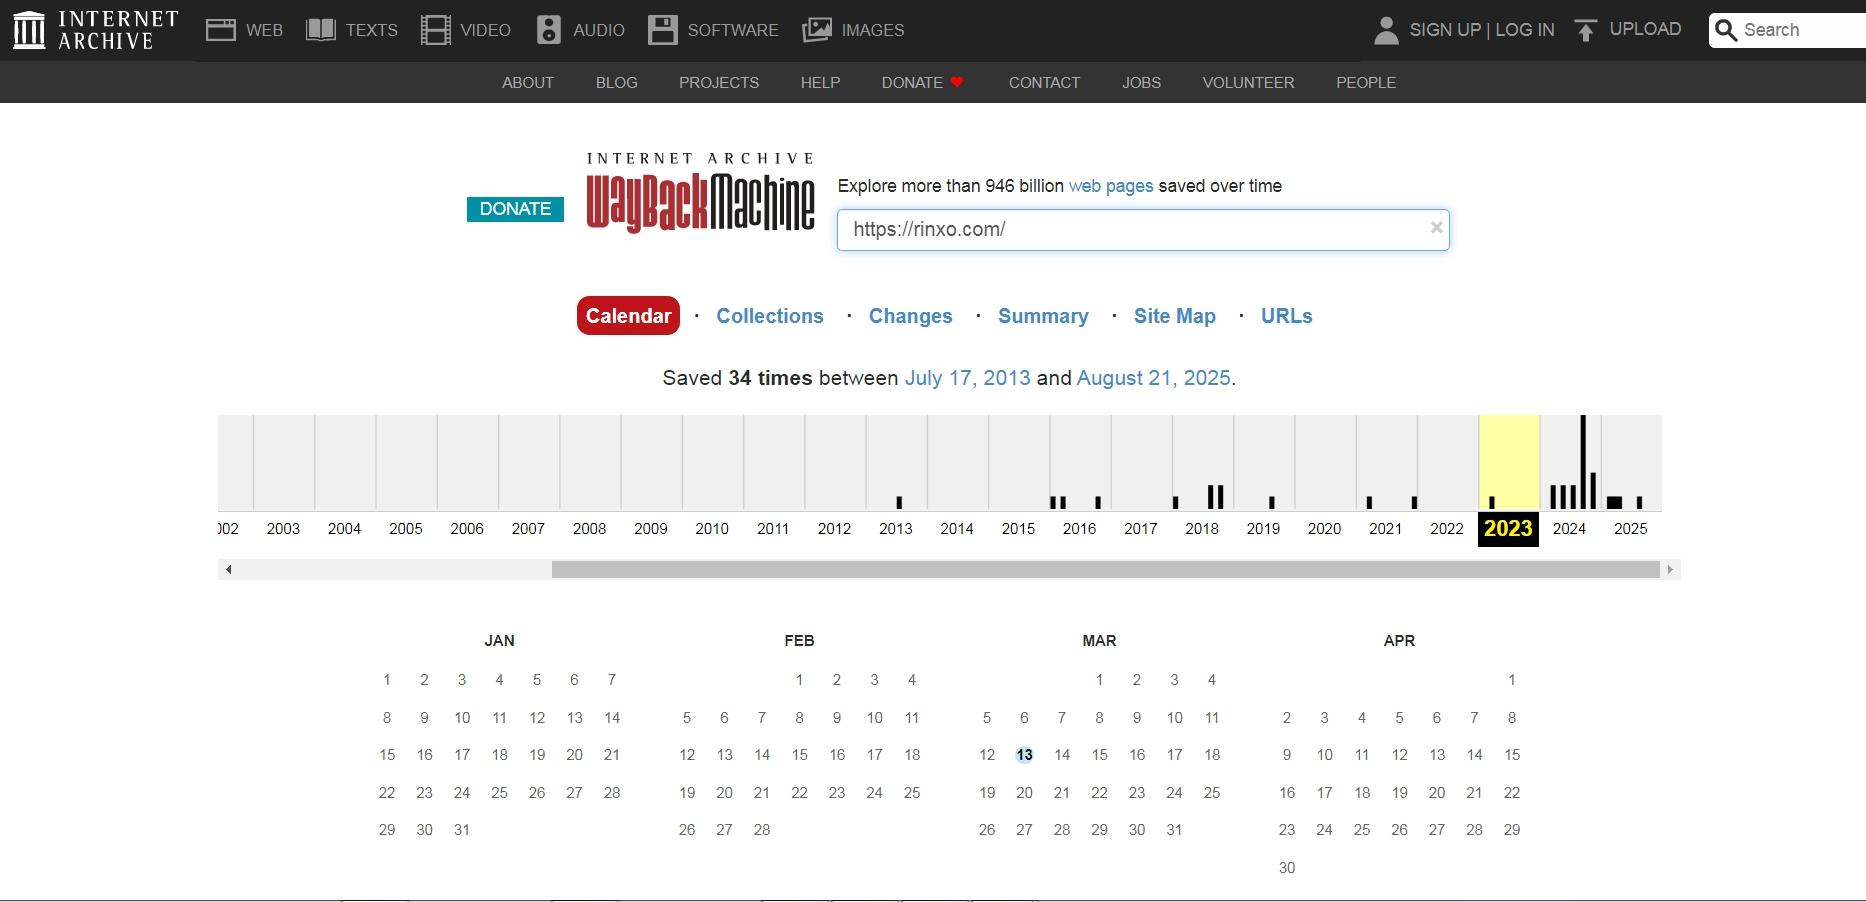The width and height of the screenshot is (1866, 902).
Task: Click the top-right Search box
Action: pyautogui.click(x=1788, y=30)
